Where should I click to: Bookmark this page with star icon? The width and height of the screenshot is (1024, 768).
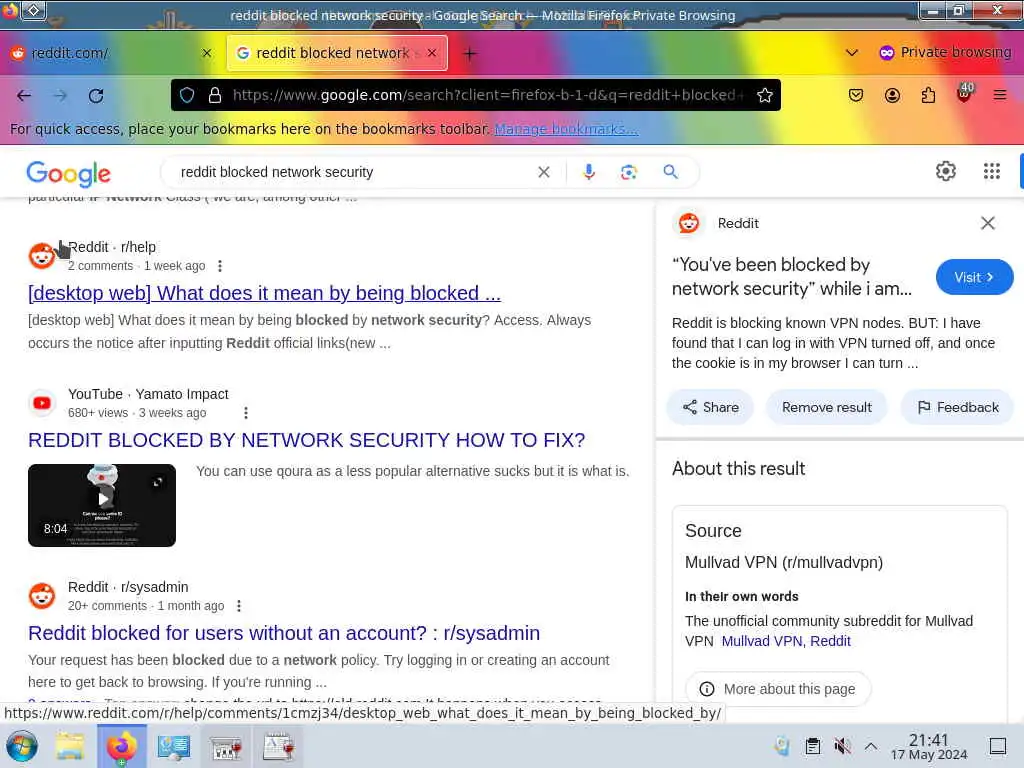tap(765, 95)
